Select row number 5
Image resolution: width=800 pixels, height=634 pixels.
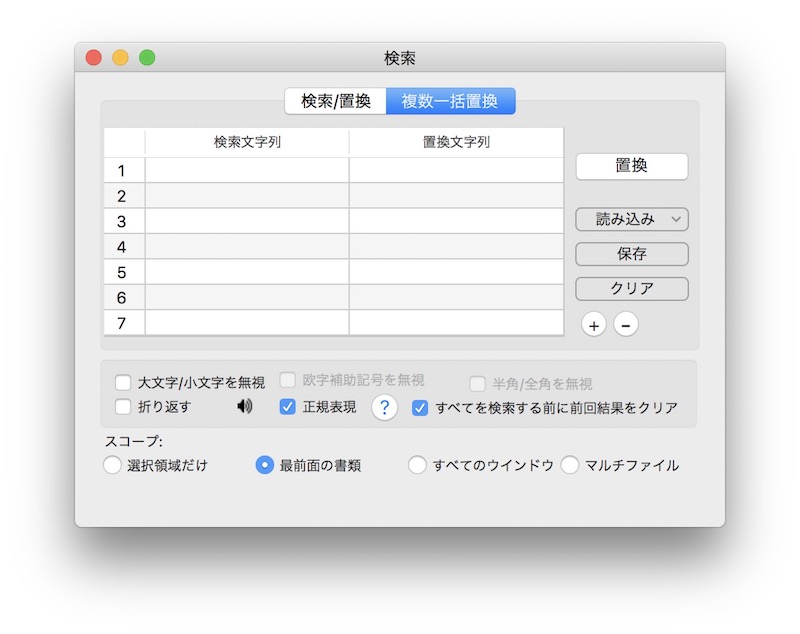[124, 272]
